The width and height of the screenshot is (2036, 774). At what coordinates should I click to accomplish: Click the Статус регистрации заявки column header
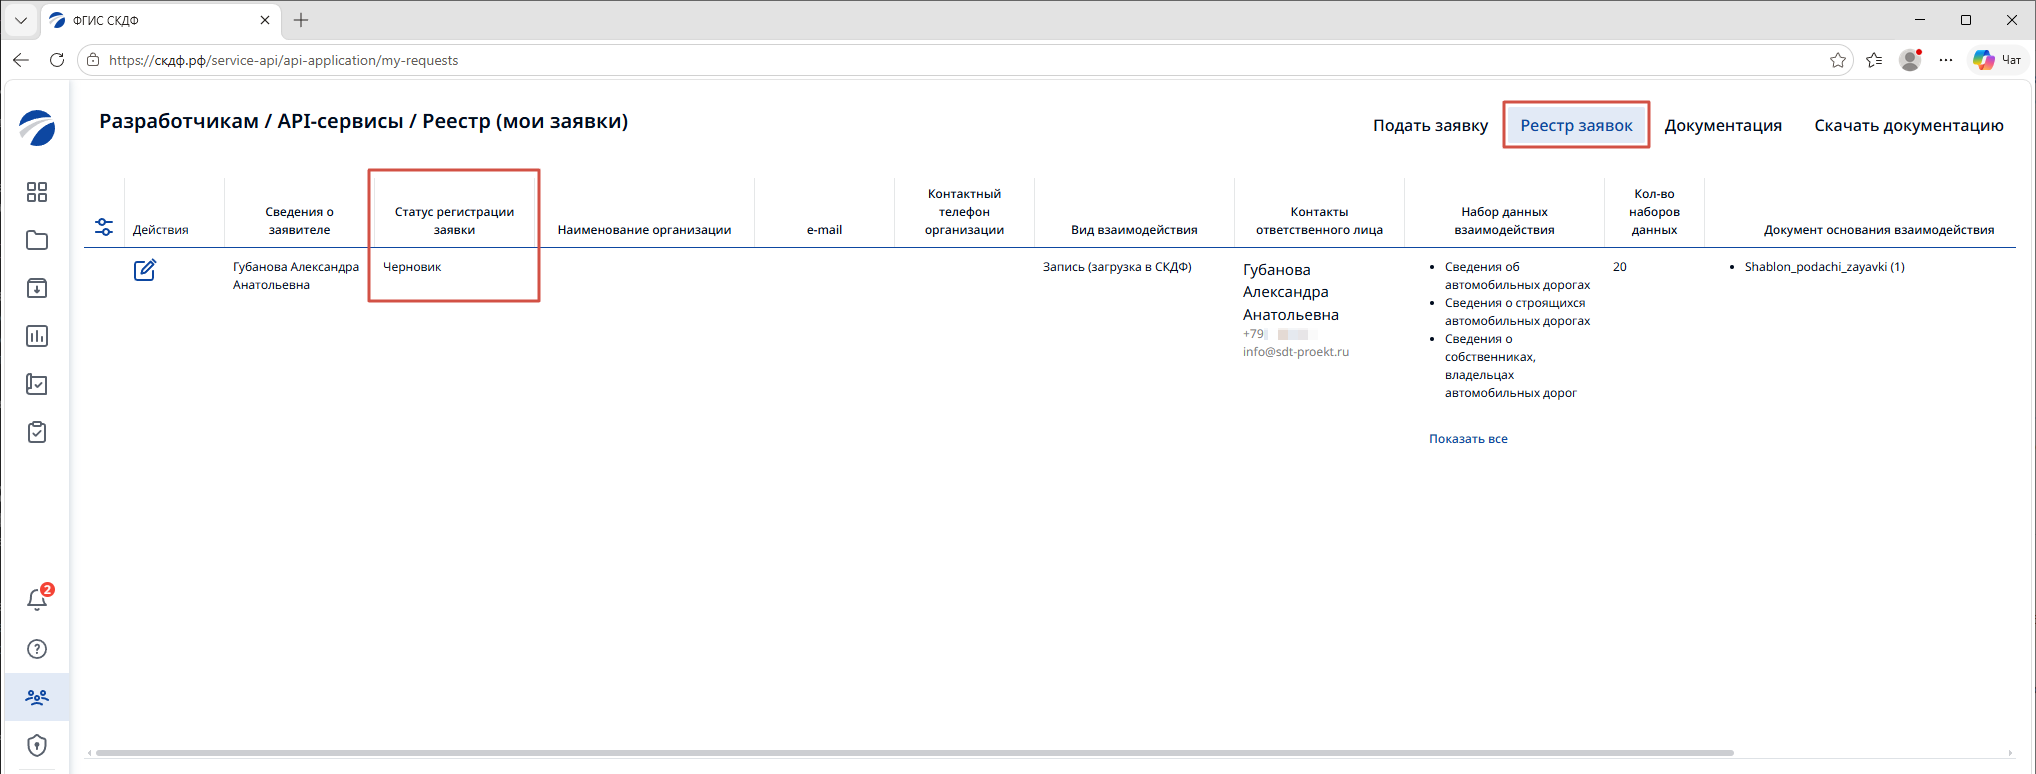454,221
